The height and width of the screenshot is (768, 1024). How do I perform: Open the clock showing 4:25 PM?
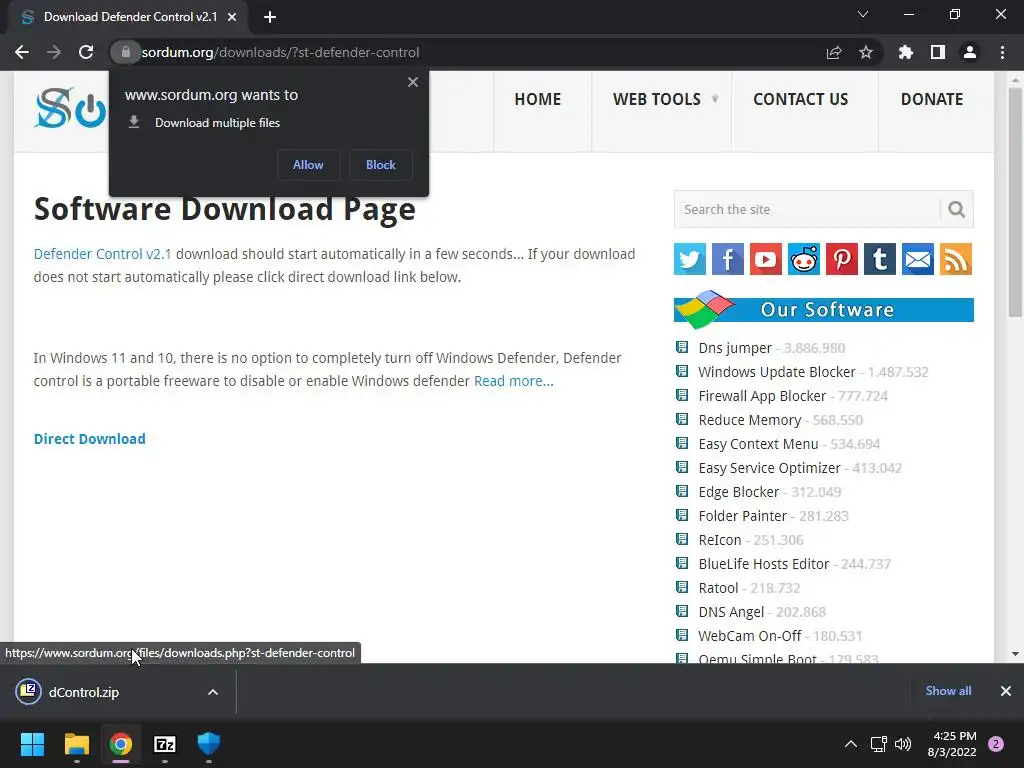pyautogui.click(x=952, y=744)
